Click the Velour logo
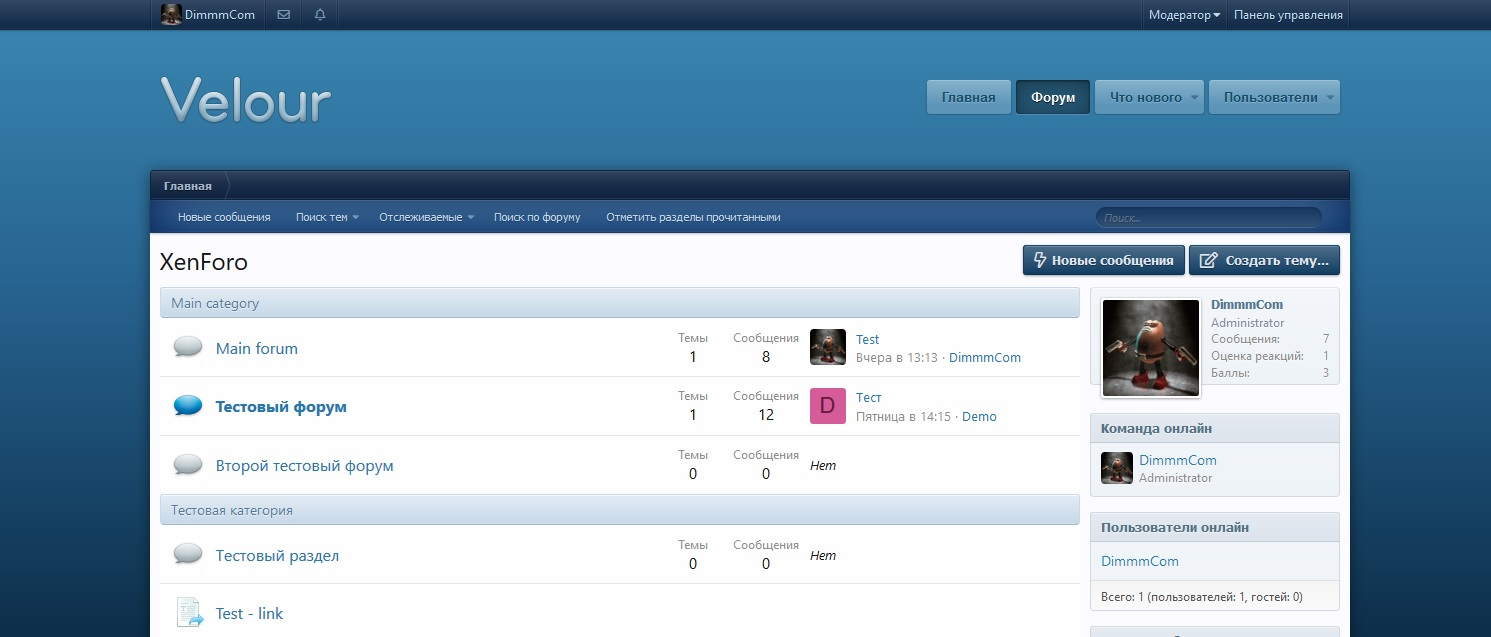 (245, 100)
